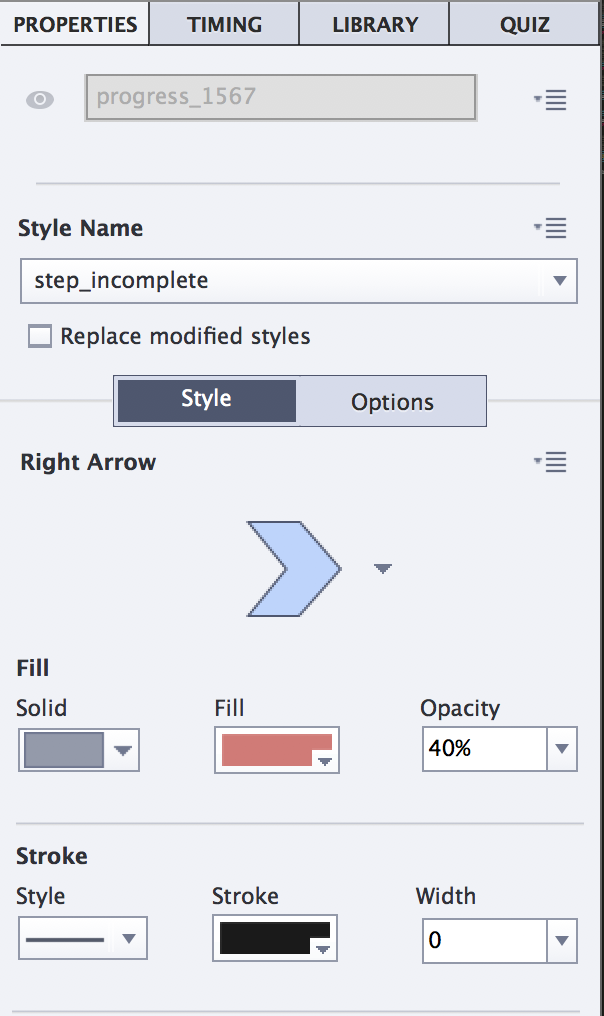Open Style Name options menu icon
The height and width of the screenshot is (1016, 604).
point(550,227)
